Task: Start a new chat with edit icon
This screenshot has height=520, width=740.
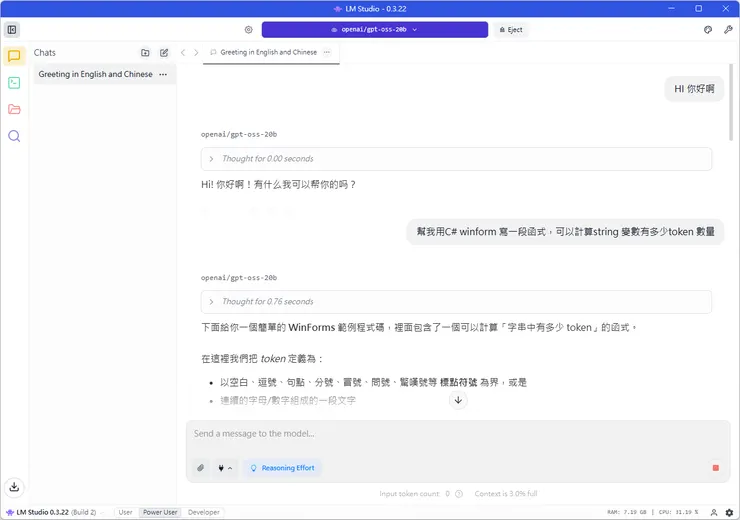Action: click(164, 53)
